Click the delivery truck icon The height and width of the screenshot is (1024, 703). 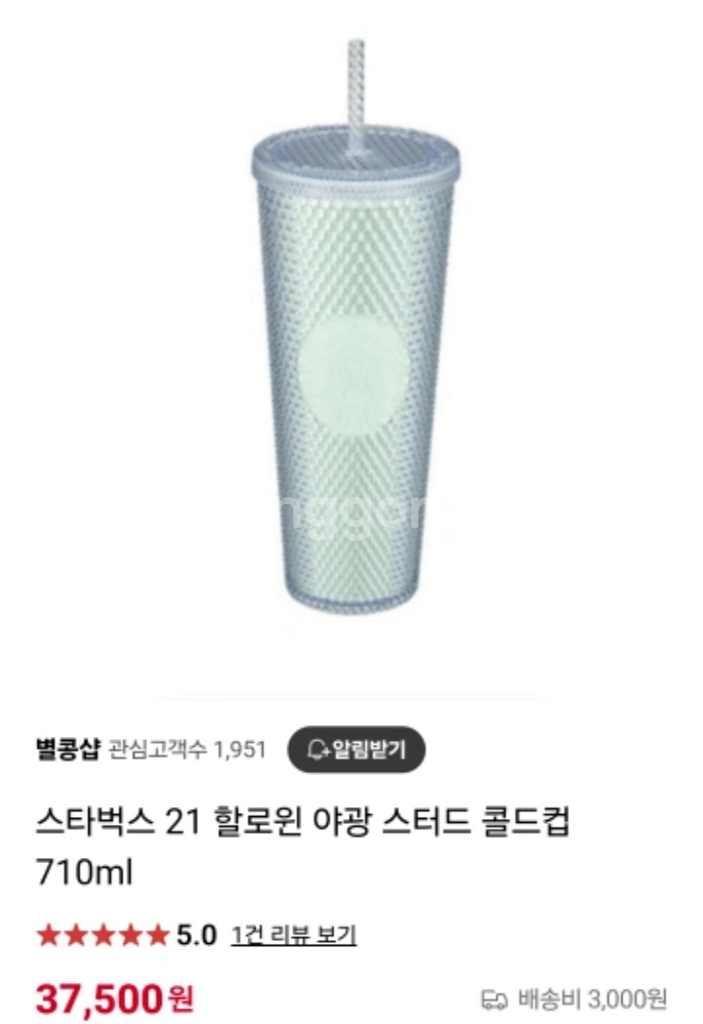click(x=494, y=999)
